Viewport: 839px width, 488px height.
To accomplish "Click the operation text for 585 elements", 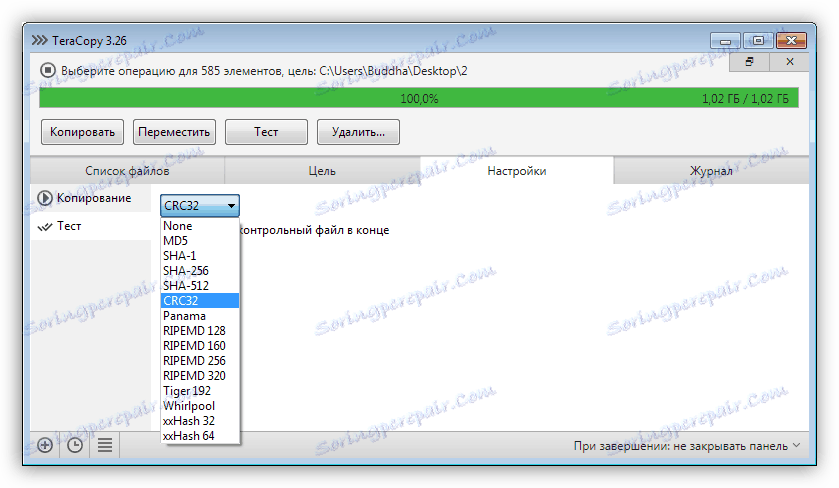I will 264,71.
